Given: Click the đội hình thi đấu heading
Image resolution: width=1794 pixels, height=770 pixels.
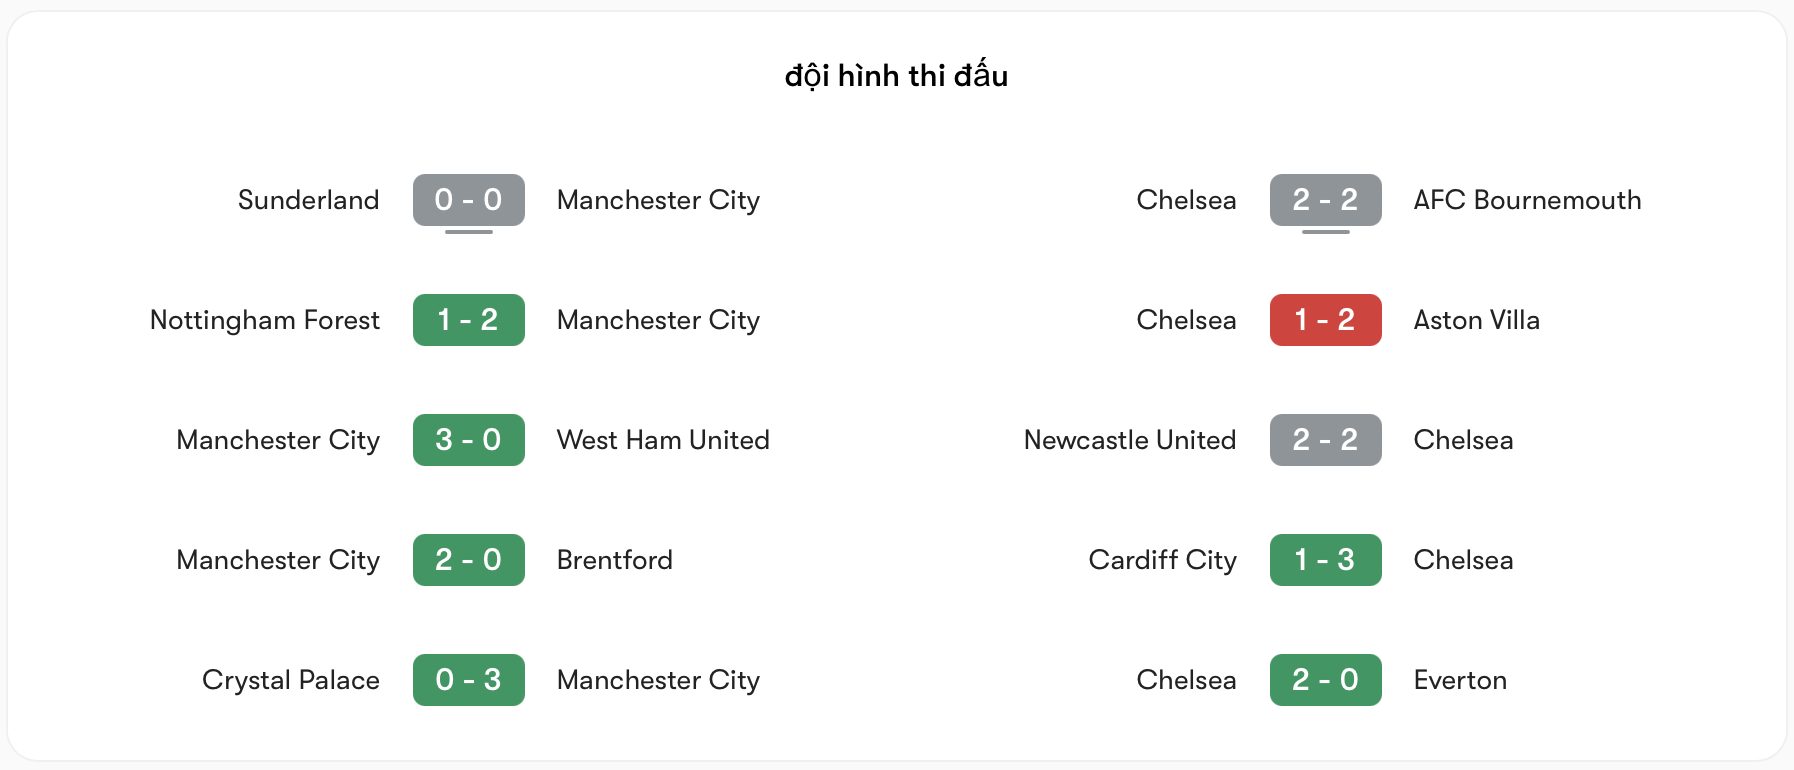Looking at the screenshot, I should click(896, 74).
